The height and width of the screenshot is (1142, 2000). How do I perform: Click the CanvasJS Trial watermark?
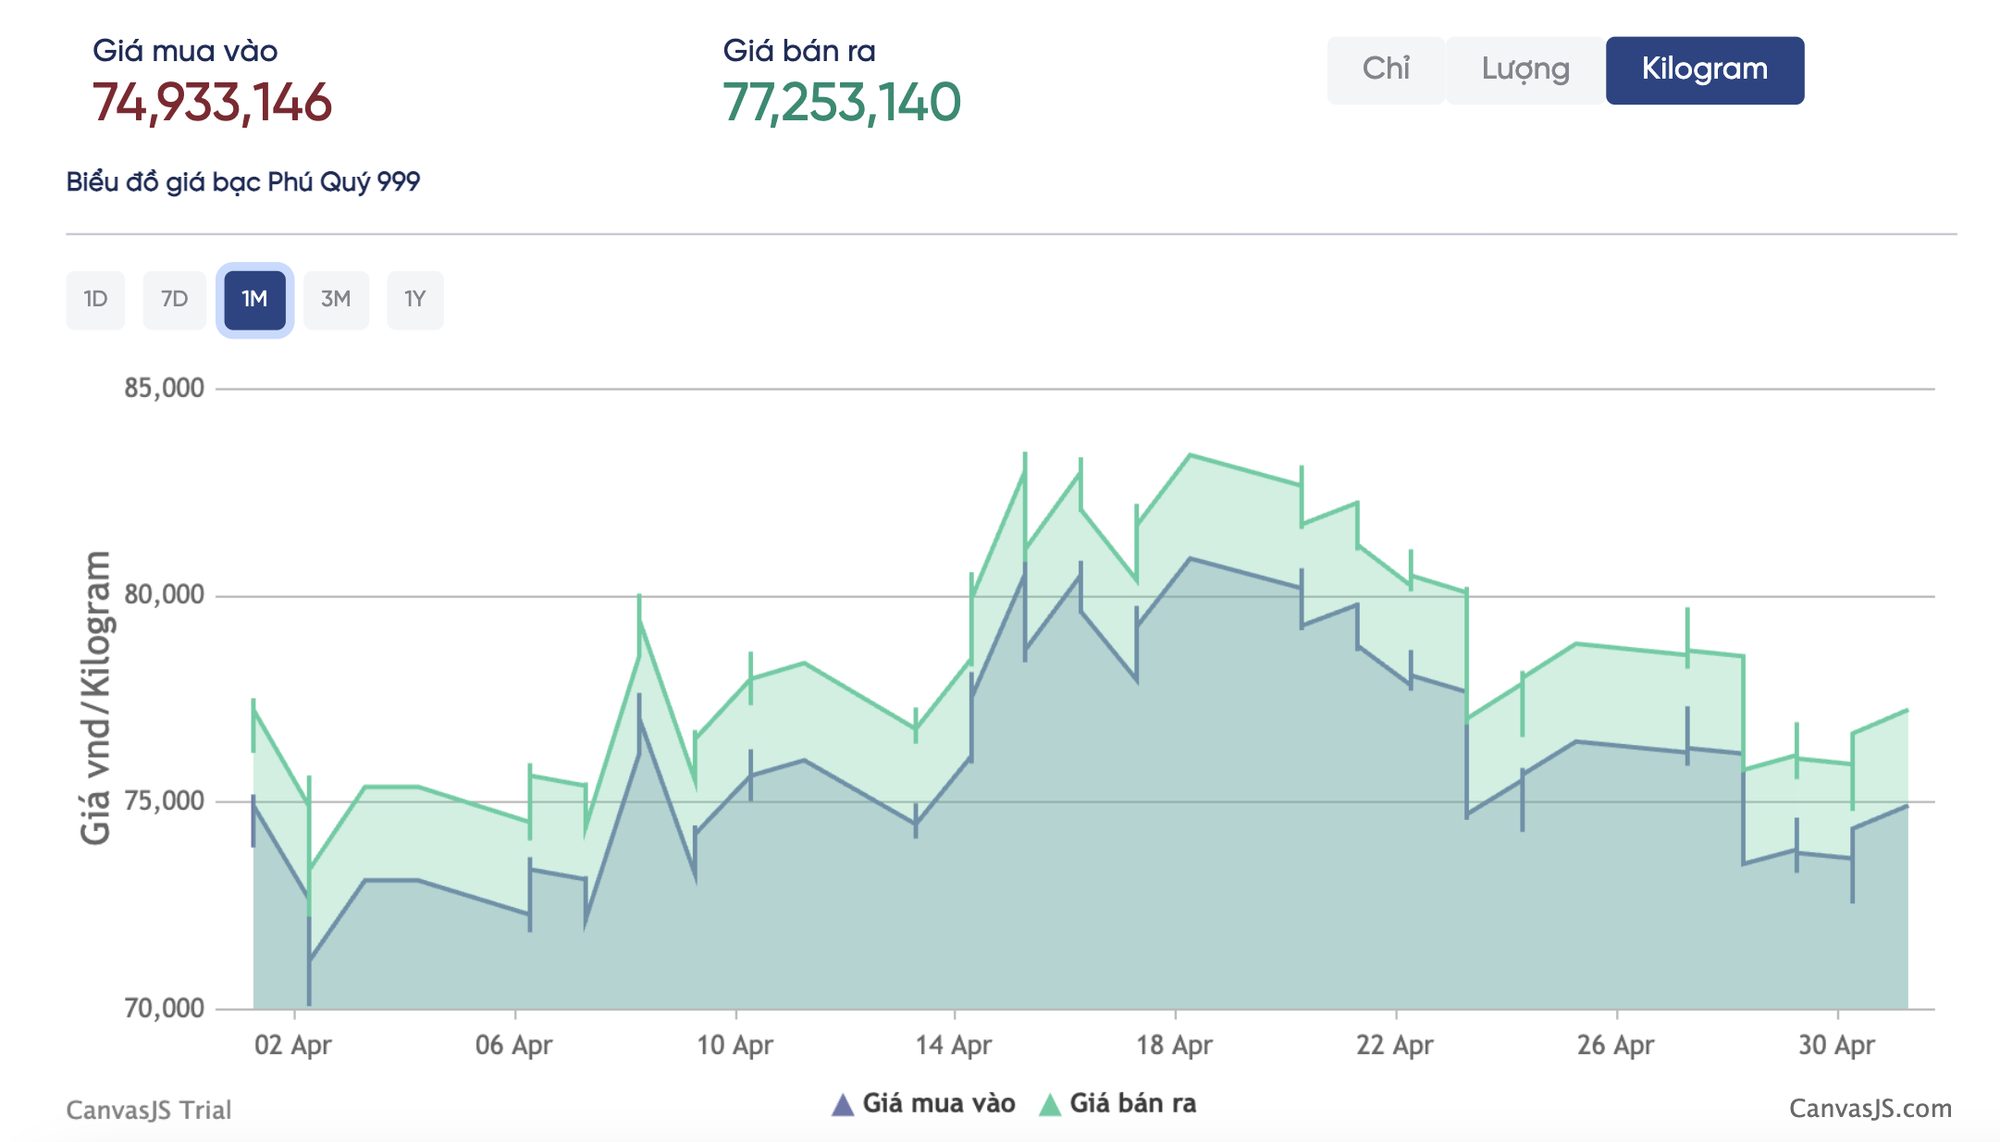(x=148, y=1110)
